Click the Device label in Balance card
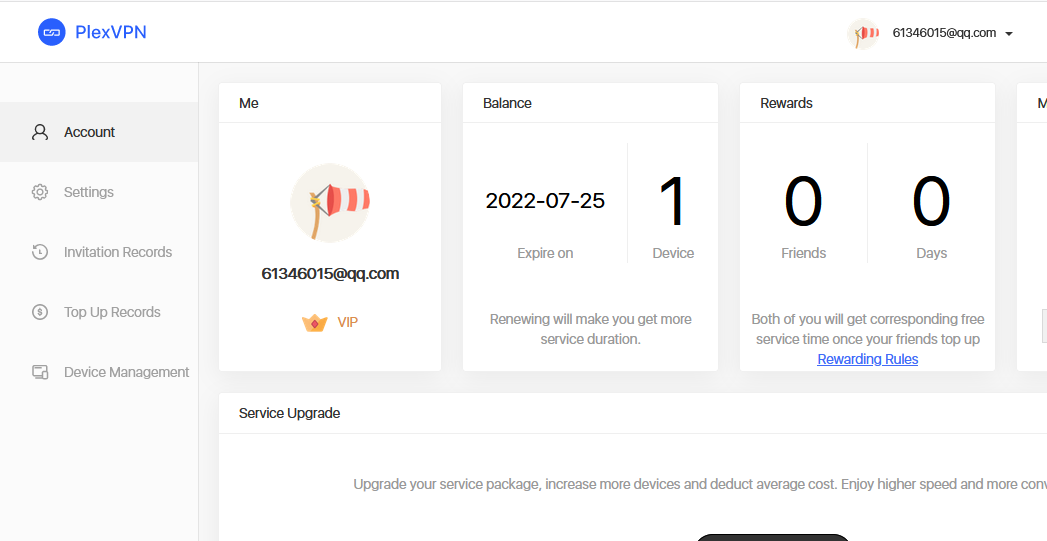The height and width of the screenshot is (541, 1047). (x=673, y=253)
